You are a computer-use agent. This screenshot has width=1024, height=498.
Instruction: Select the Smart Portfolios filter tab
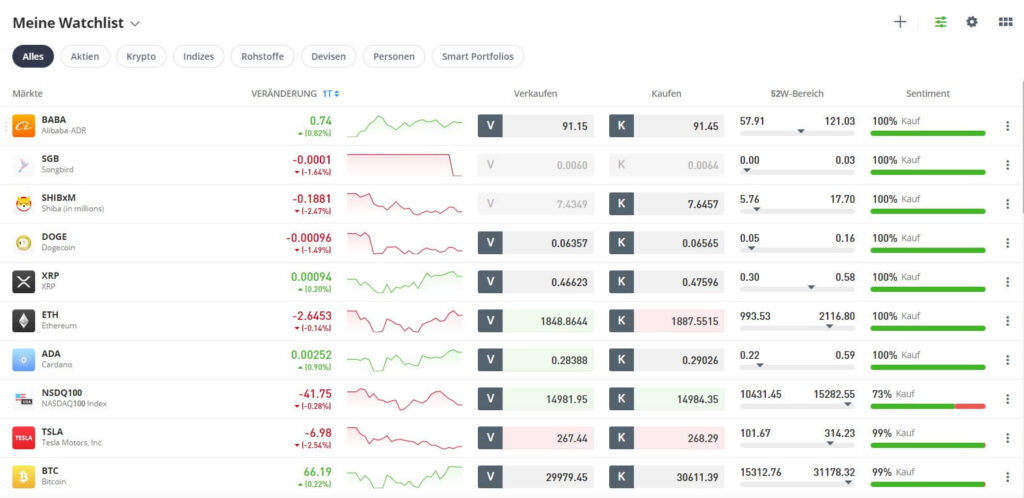(x=477, y=57)
